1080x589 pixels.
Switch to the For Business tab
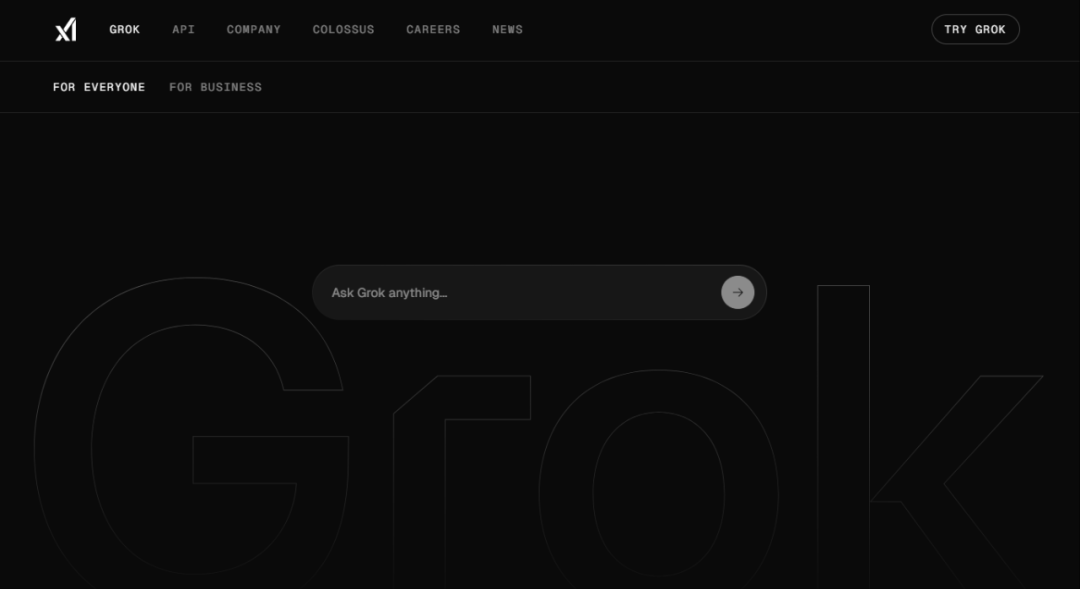[216, 87]
